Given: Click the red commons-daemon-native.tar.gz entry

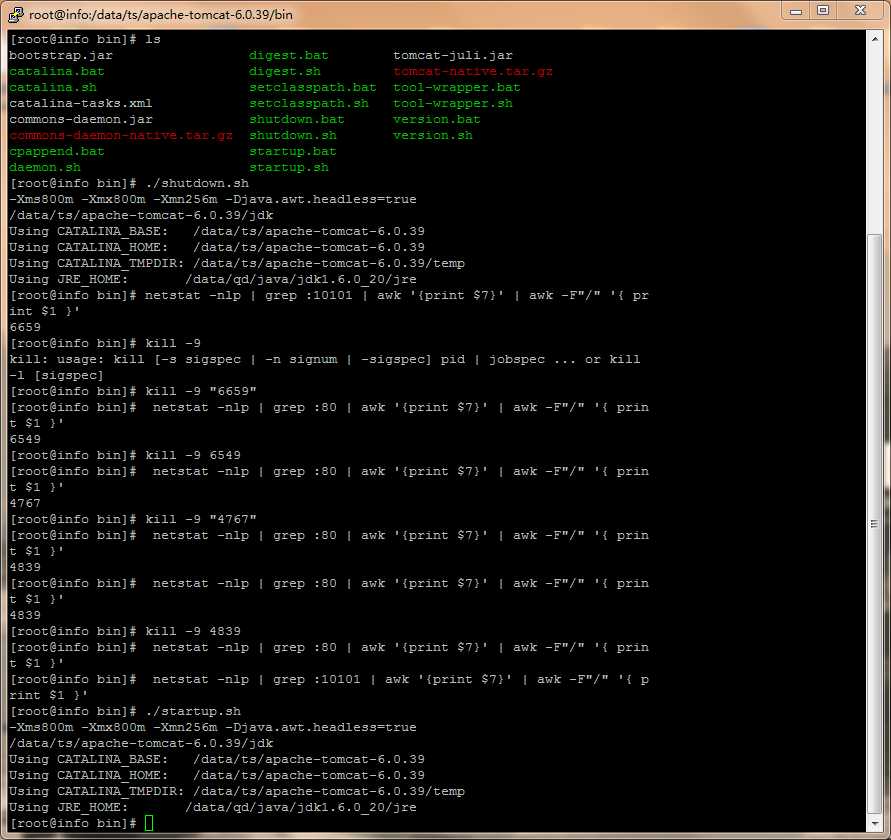Looking at the screenshot, I should [121, 135].
